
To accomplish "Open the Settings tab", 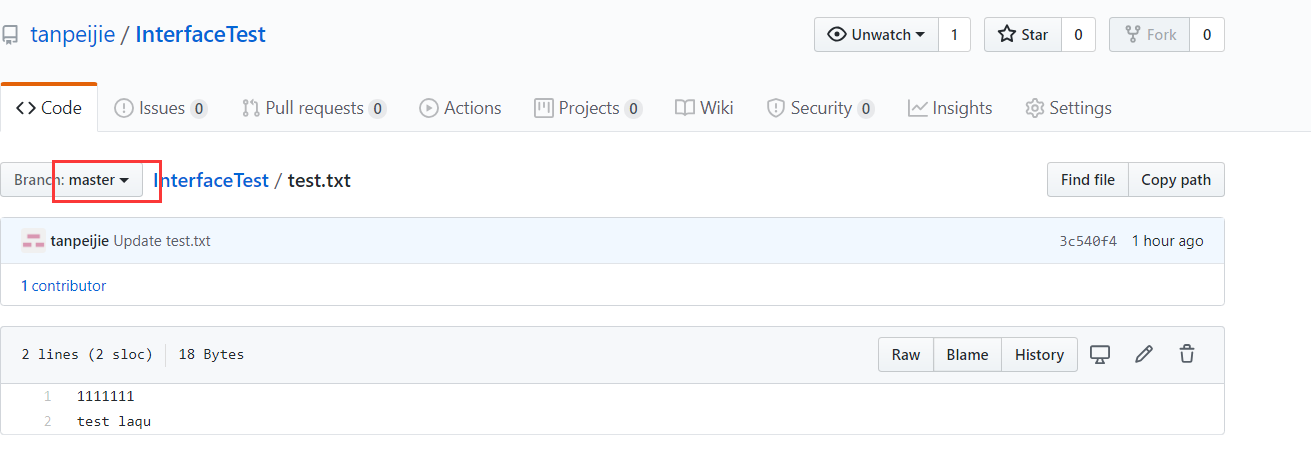I will point(1068,108).
